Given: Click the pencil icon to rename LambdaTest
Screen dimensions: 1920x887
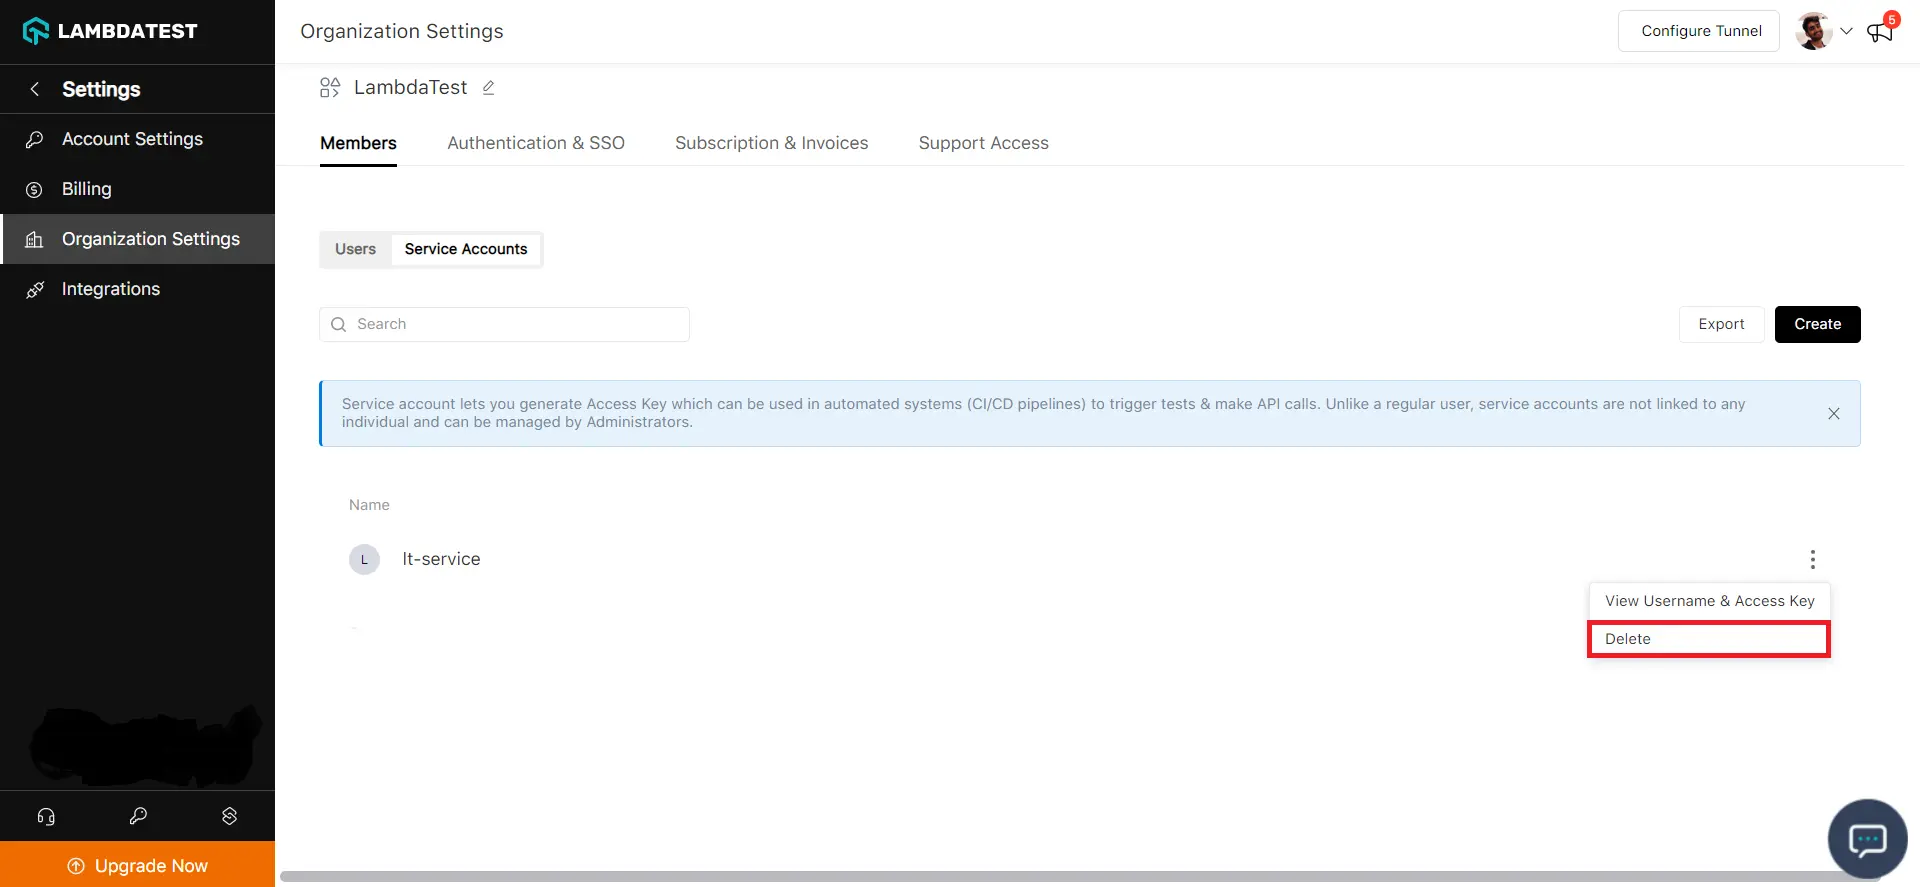Looking at the screenshot, I should [488, 88].
